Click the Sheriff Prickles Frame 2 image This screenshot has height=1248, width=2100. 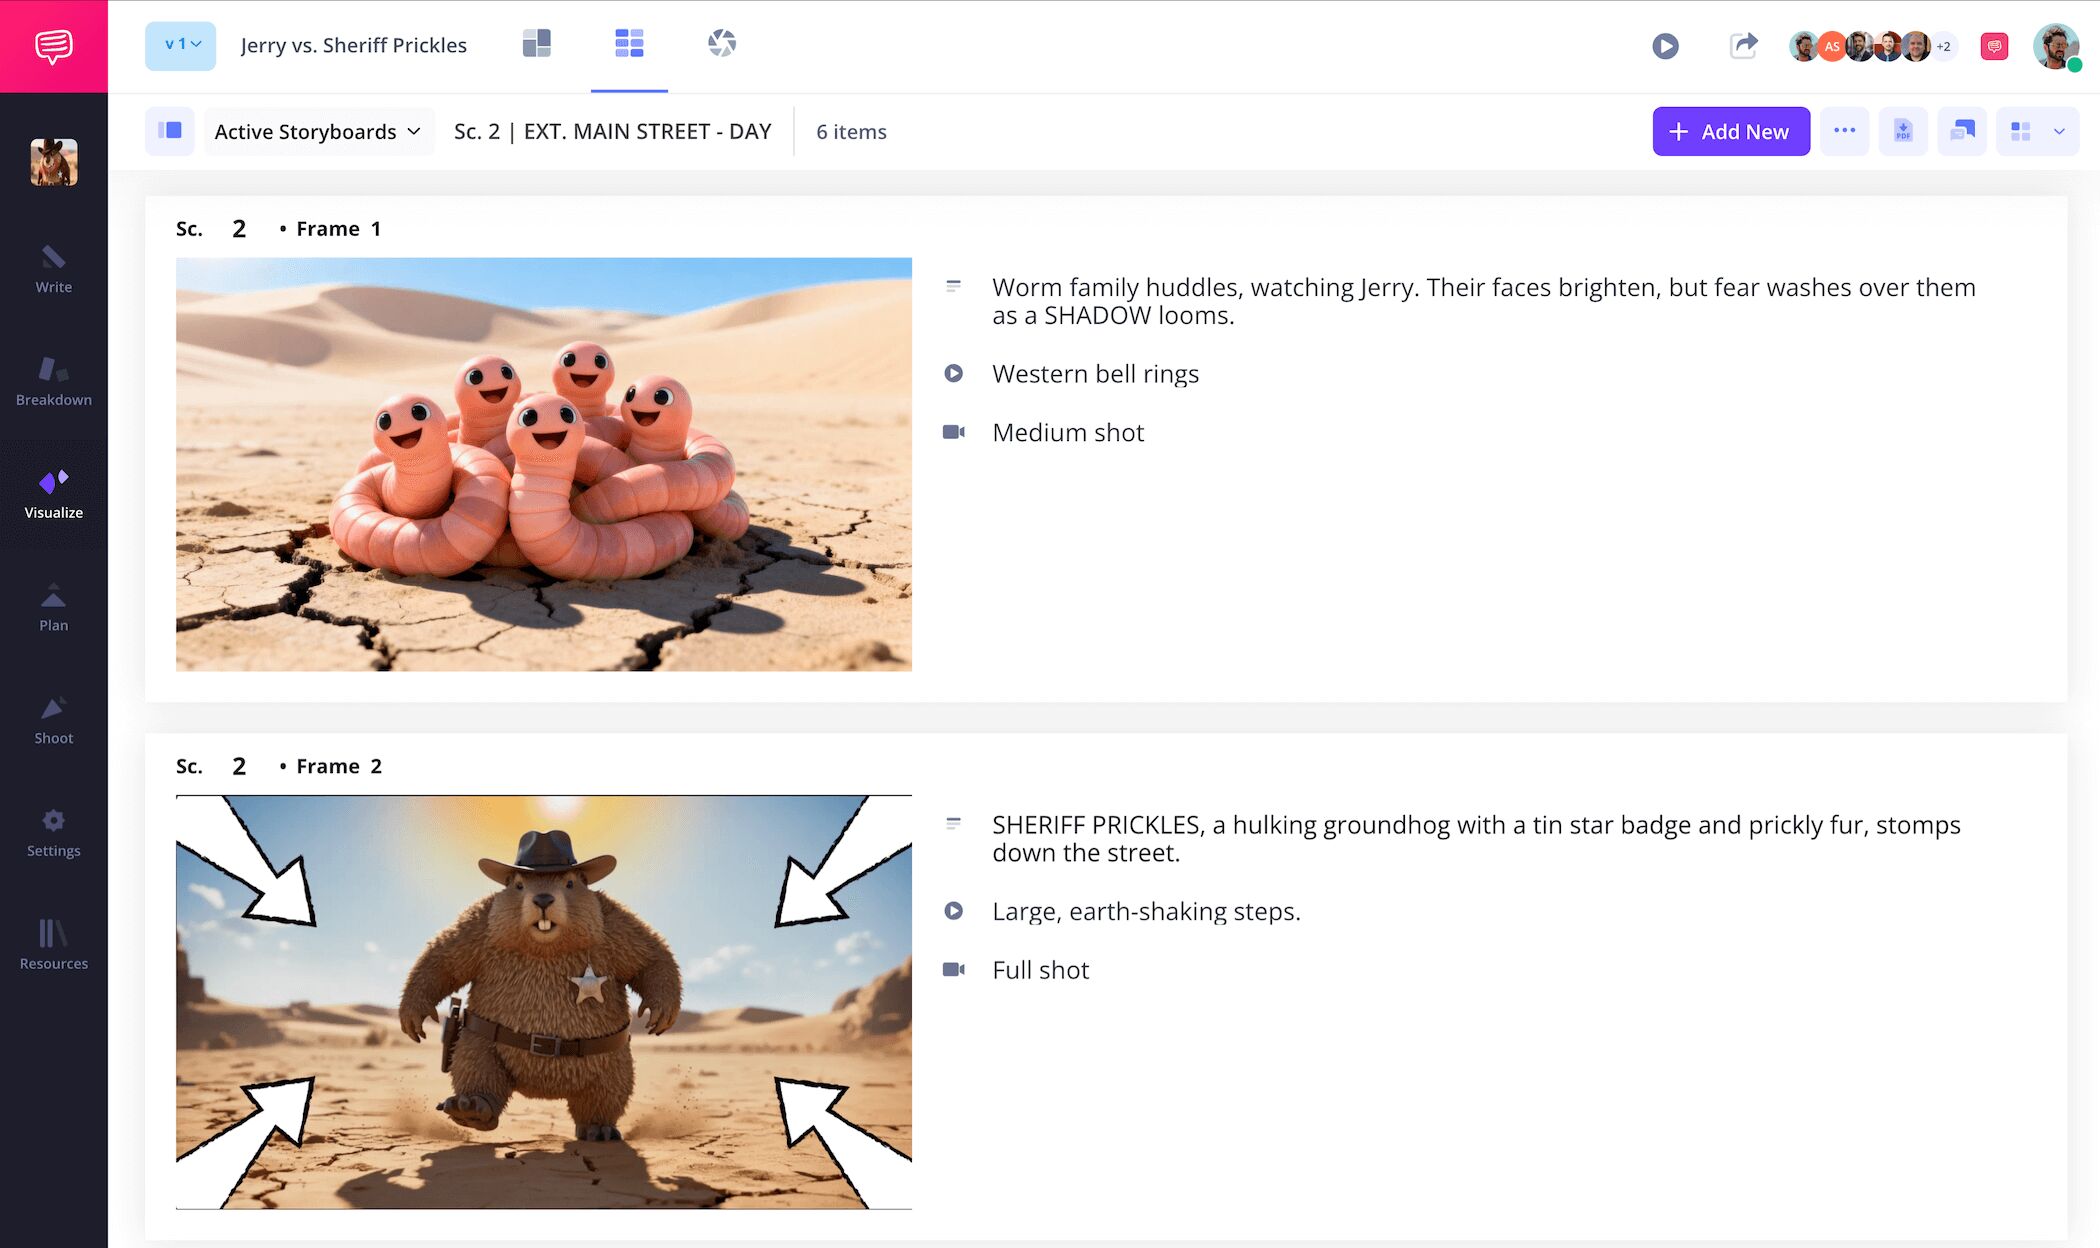pyautogui.click(x=543, y=1001)
